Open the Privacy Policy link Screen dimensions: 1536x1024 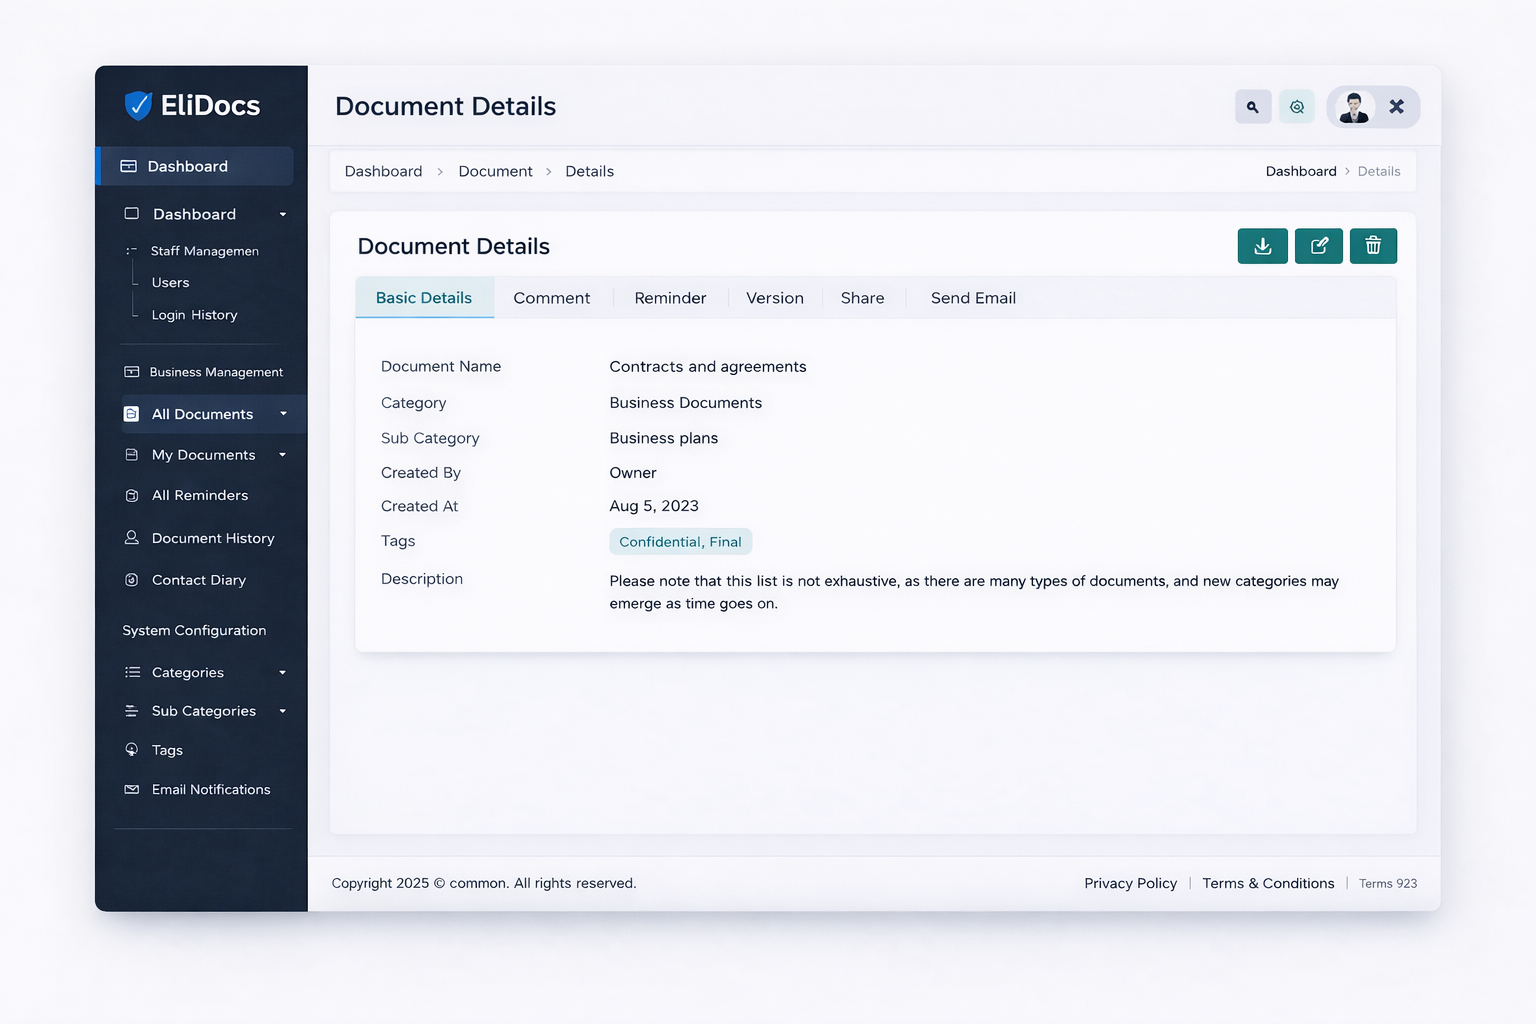(1130, 883)
